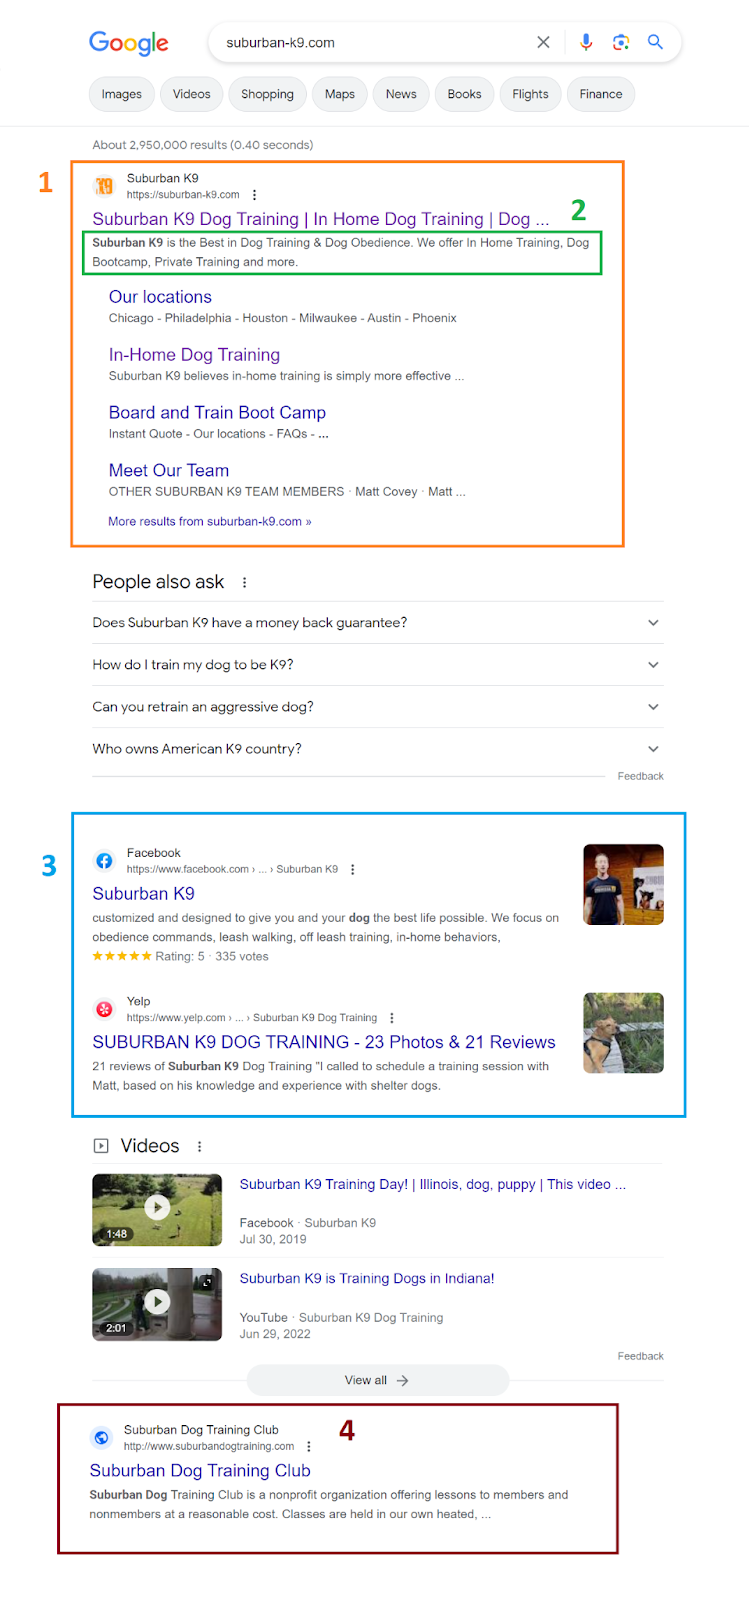The image size is (749, 1600).
Task: Click the Yelp result dog thumbnail
Action: (x=623, y=1033)
